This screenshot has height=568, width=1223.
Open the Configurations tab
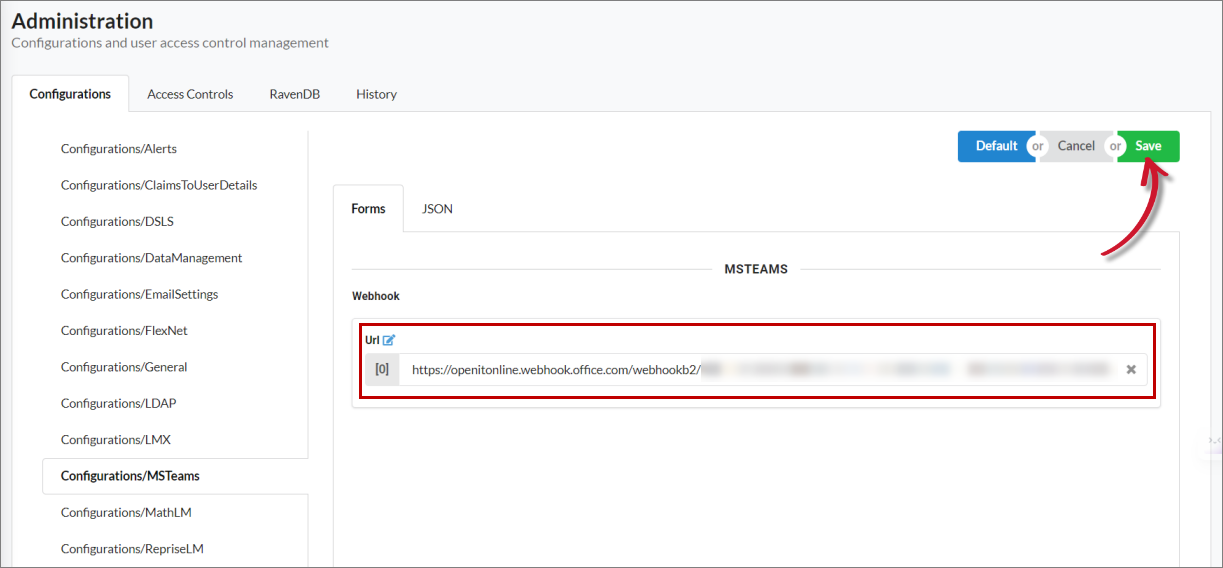coord(70,94)
